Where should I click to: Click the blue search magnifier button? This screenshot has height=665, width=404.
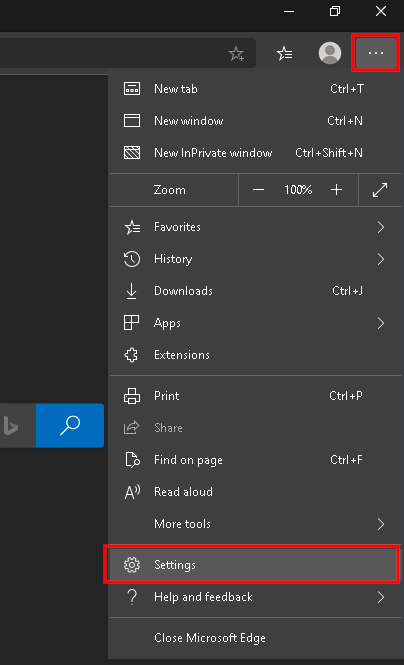pyautogui.click(x=70, y=425)
